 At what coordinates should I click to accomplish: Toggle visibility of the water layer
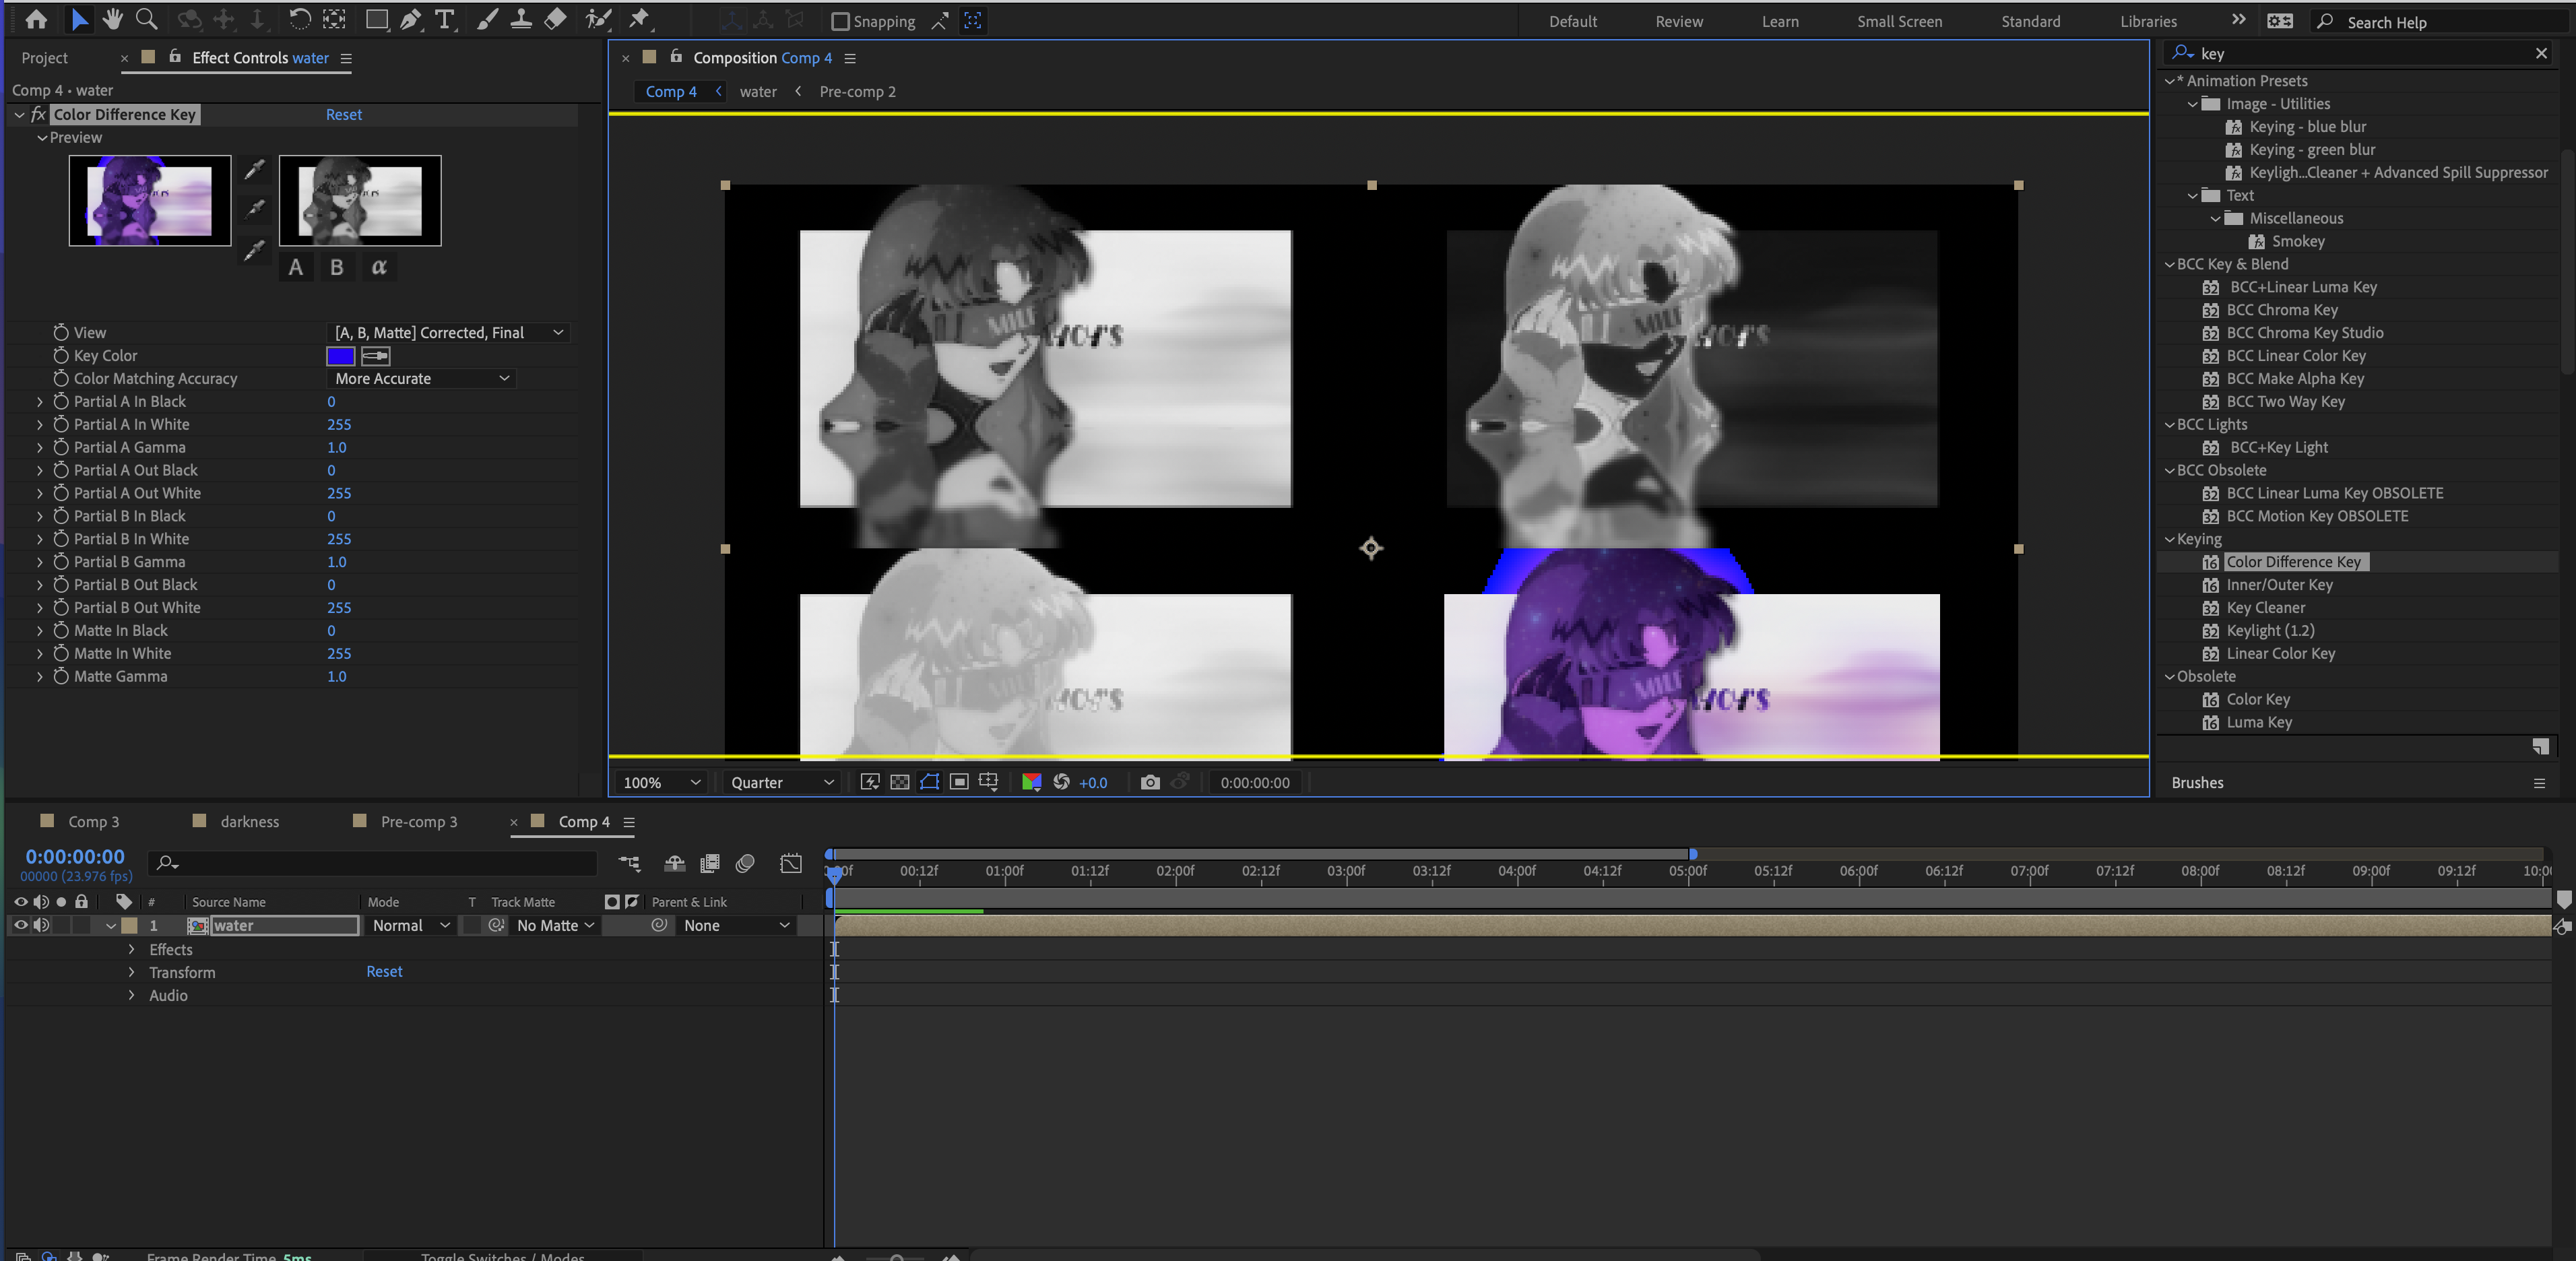click(20, 925)
